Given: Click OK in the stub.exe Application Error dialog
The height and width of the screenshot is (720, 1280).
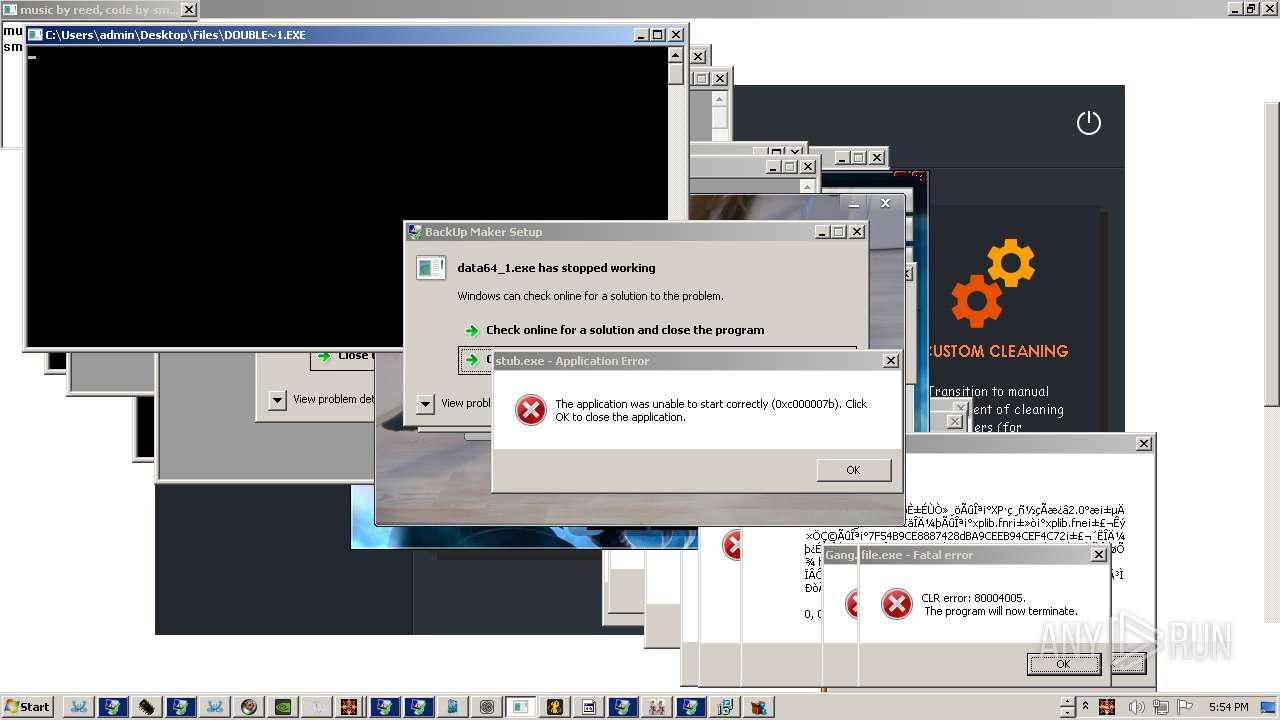Looking at the screenshot, I should click(x=853, y=470).
